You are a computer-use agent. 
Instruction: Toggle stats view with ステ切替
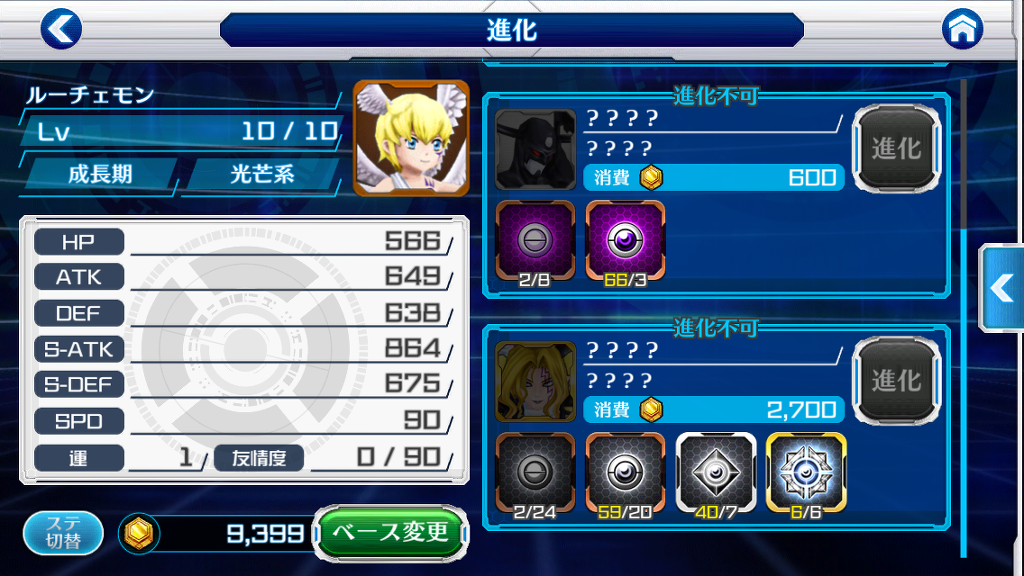click(63, 533)
